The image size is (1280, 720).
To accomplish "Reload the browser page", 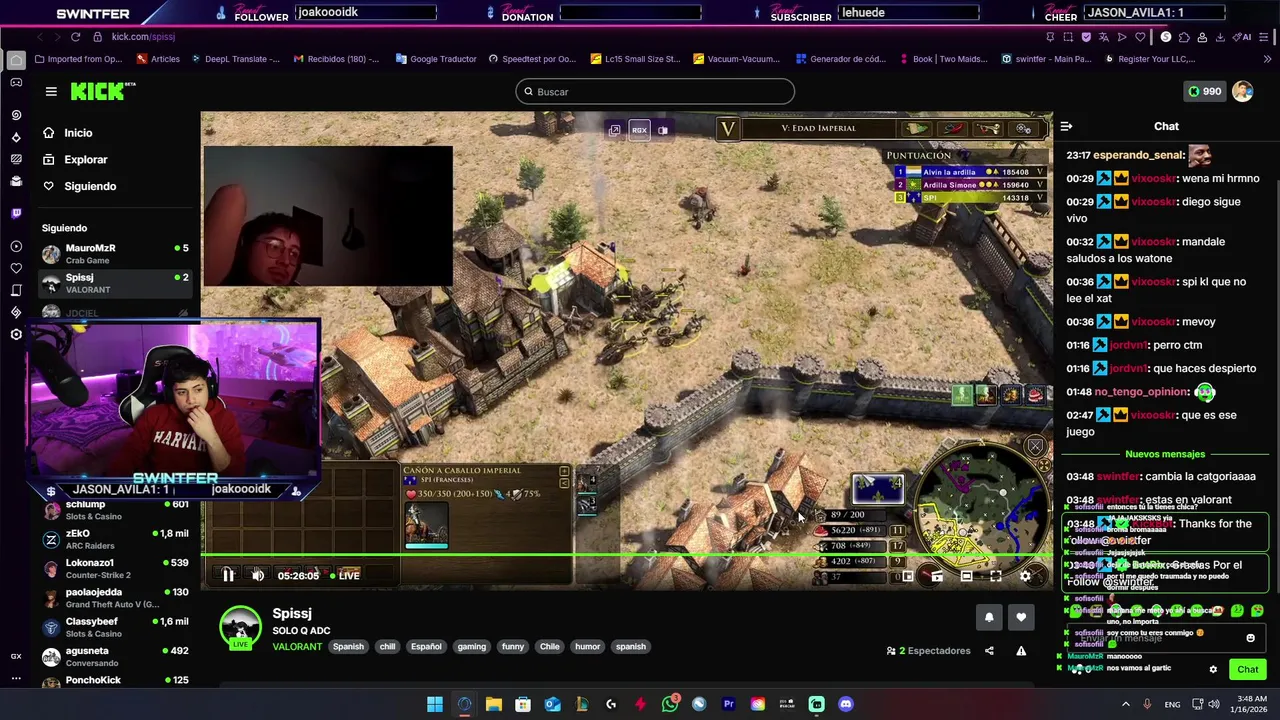I will click(x=75, y=37).
